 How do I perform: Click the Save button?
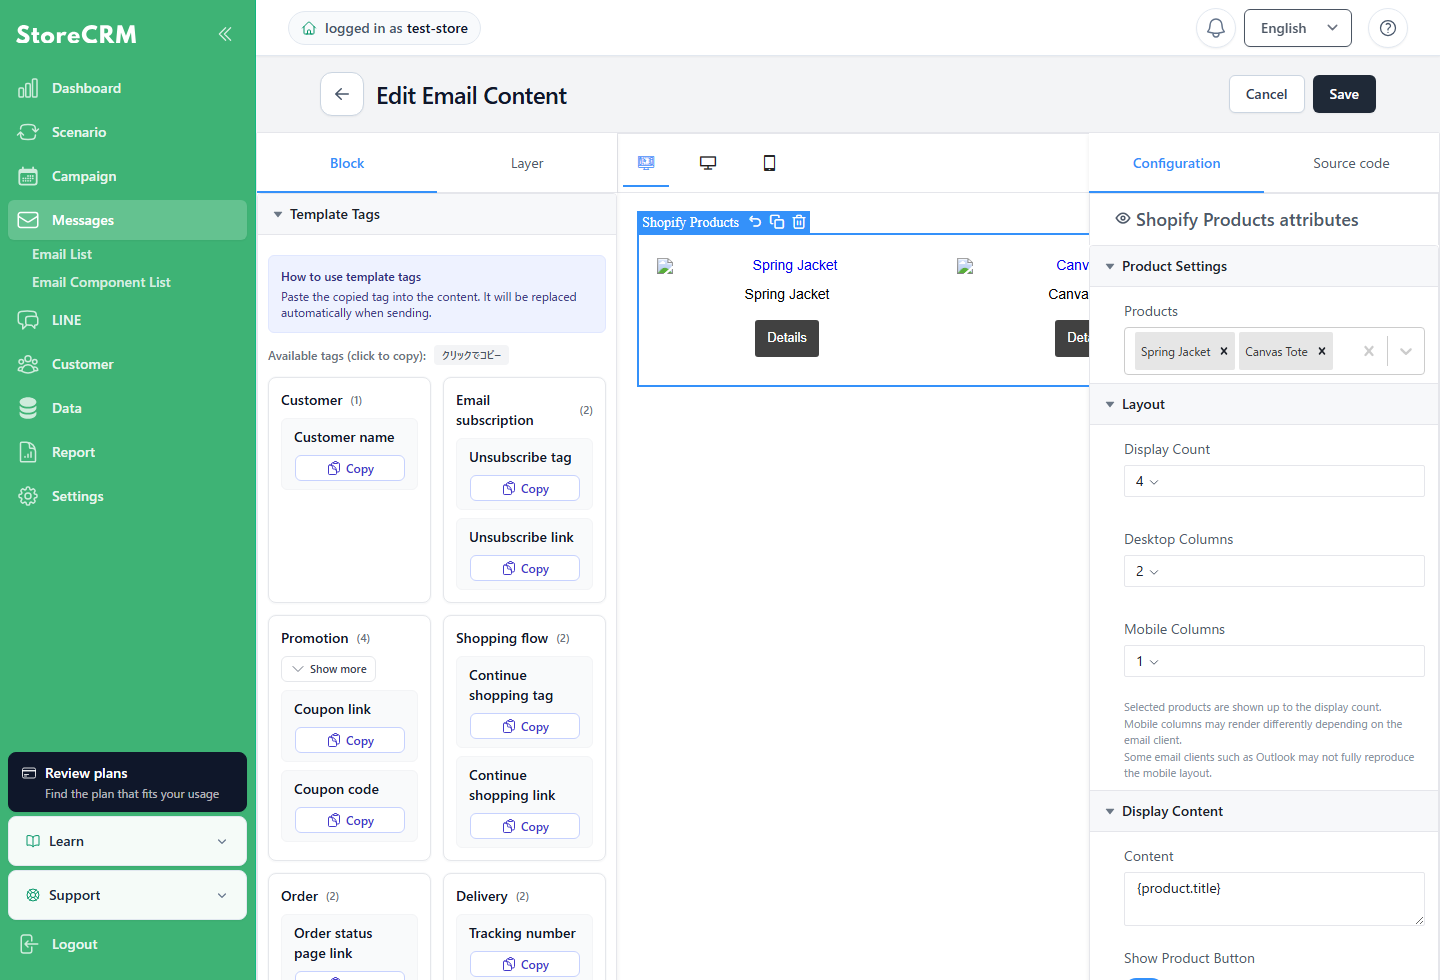point(1344,94)
